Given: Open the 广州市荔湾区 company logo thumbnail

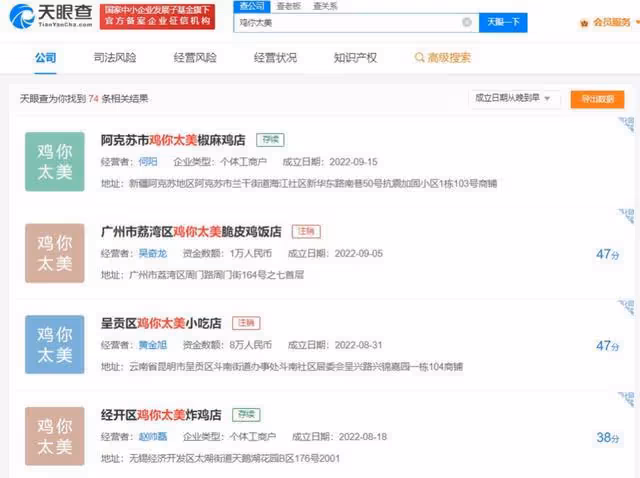Looking at the screenshot, I should tap(55, 253).
